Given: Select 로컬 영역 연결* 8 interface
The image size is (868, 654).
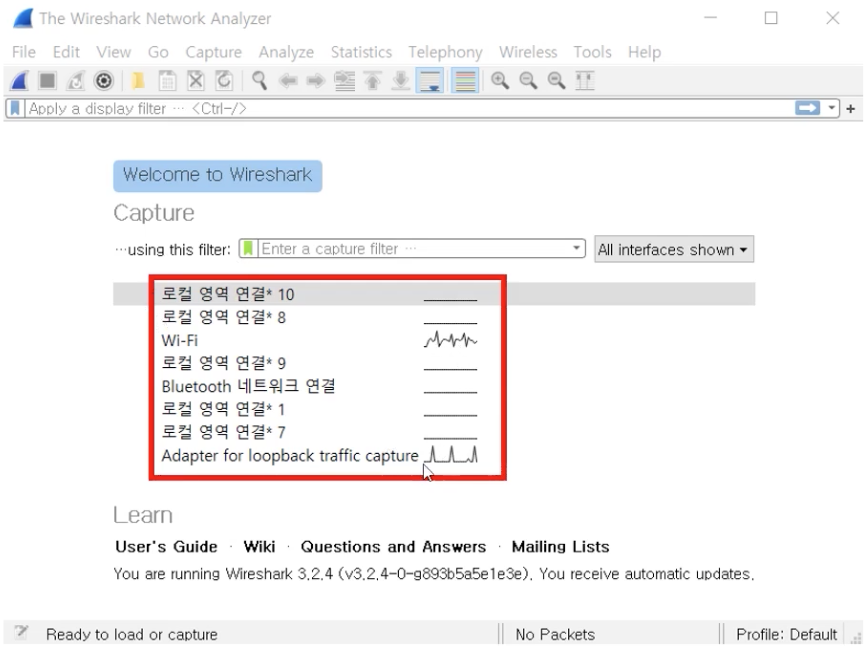Looking at the screenshot, I should [434, 317].
